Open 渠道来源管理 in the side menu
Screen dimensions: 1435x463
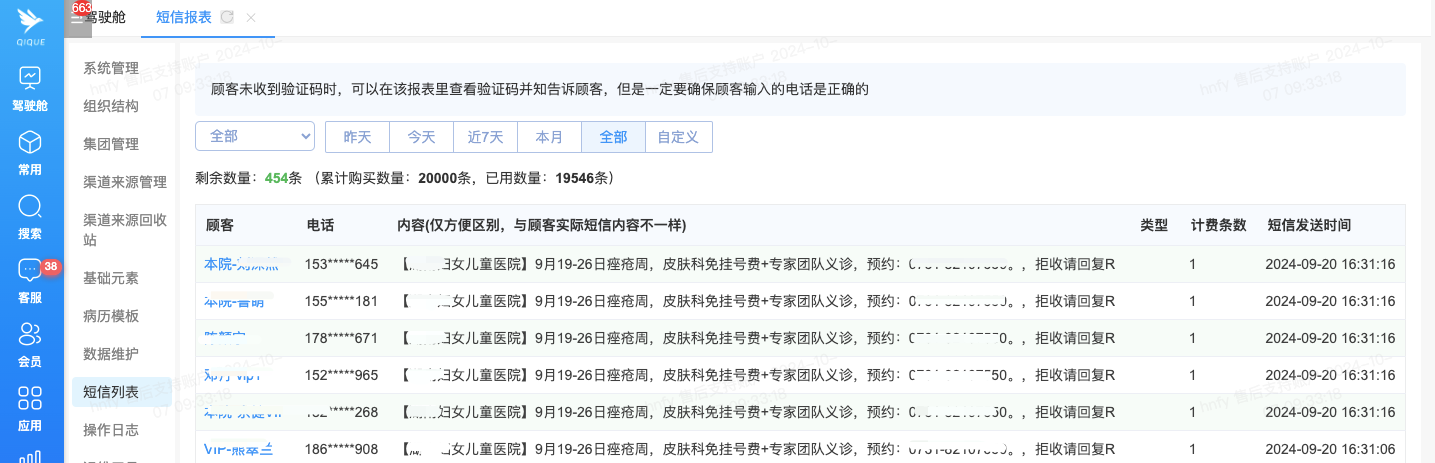click(125, 182)
